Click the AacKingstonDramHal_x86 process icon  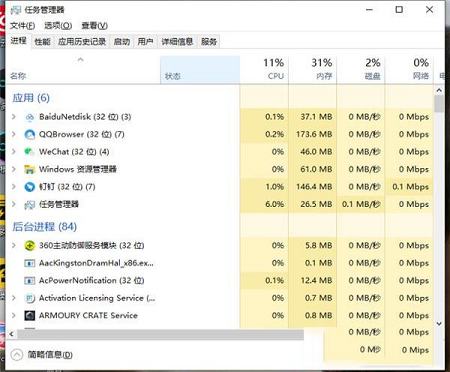coord(30,263)
